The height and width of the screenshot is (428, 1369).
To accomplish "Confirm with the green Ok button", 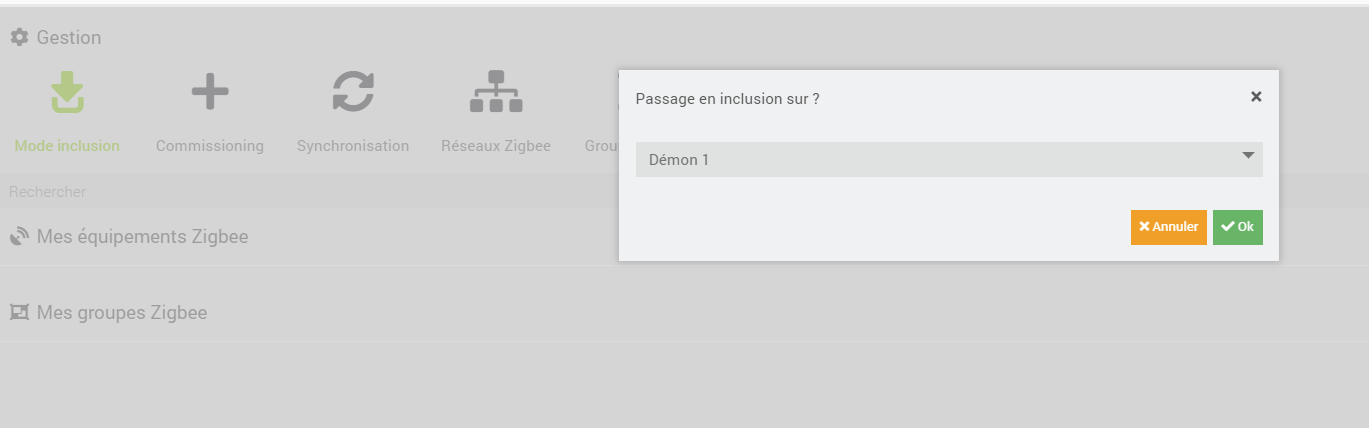I will pyautogui.click(x=1237, y=227).
